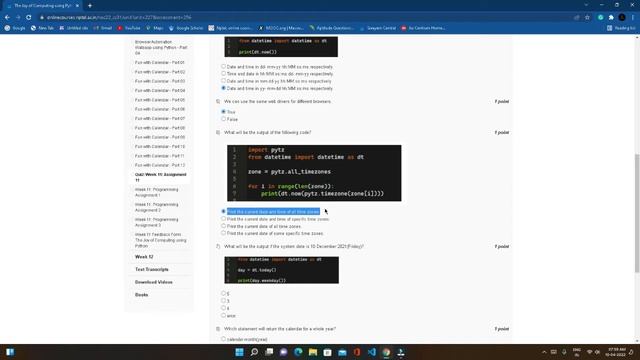Open Office app from taskbar

click(x=357, y=352)
